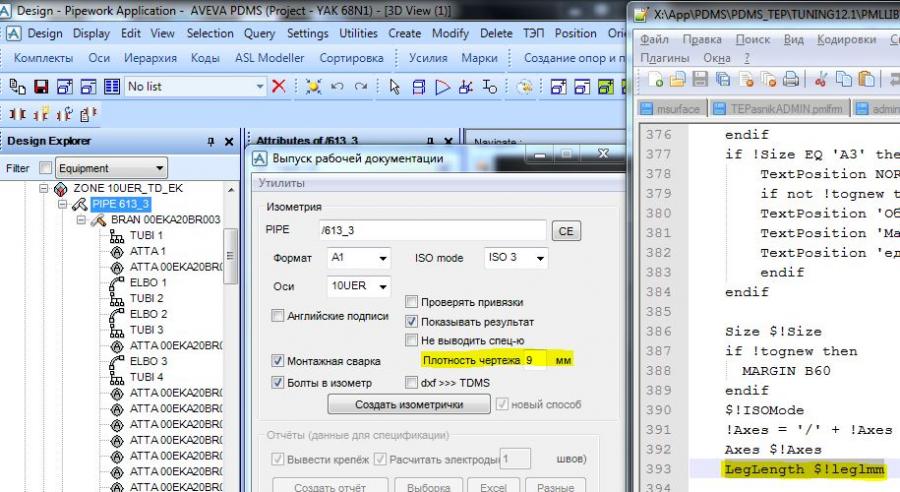Click the last clipboard-style icon in bottom toolbar
Screen dimensions: 900x492
pyautogui.click(x=88, y=114)
